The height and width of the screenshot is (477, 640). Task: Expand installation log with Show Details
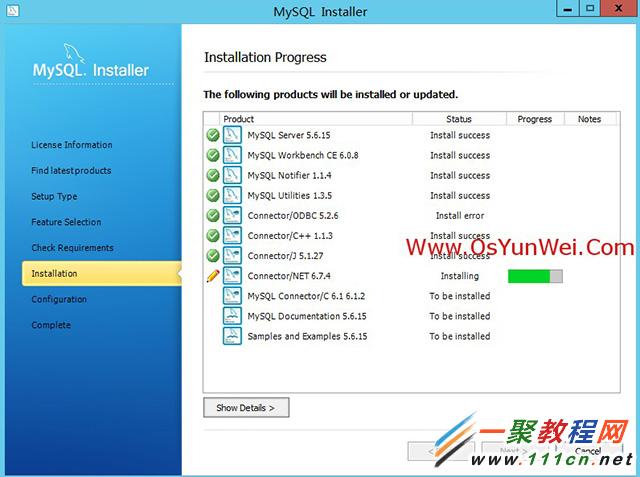(x=246, y=408)
